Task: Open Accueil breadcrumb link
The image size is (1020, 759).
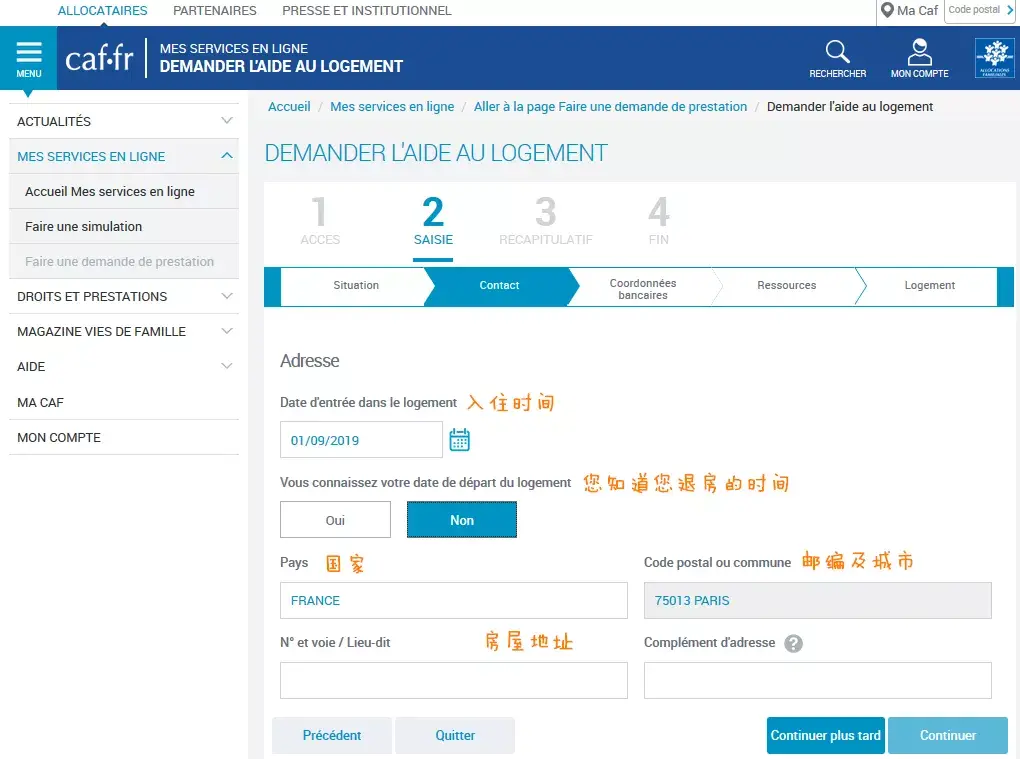Action: pos(289,107)
